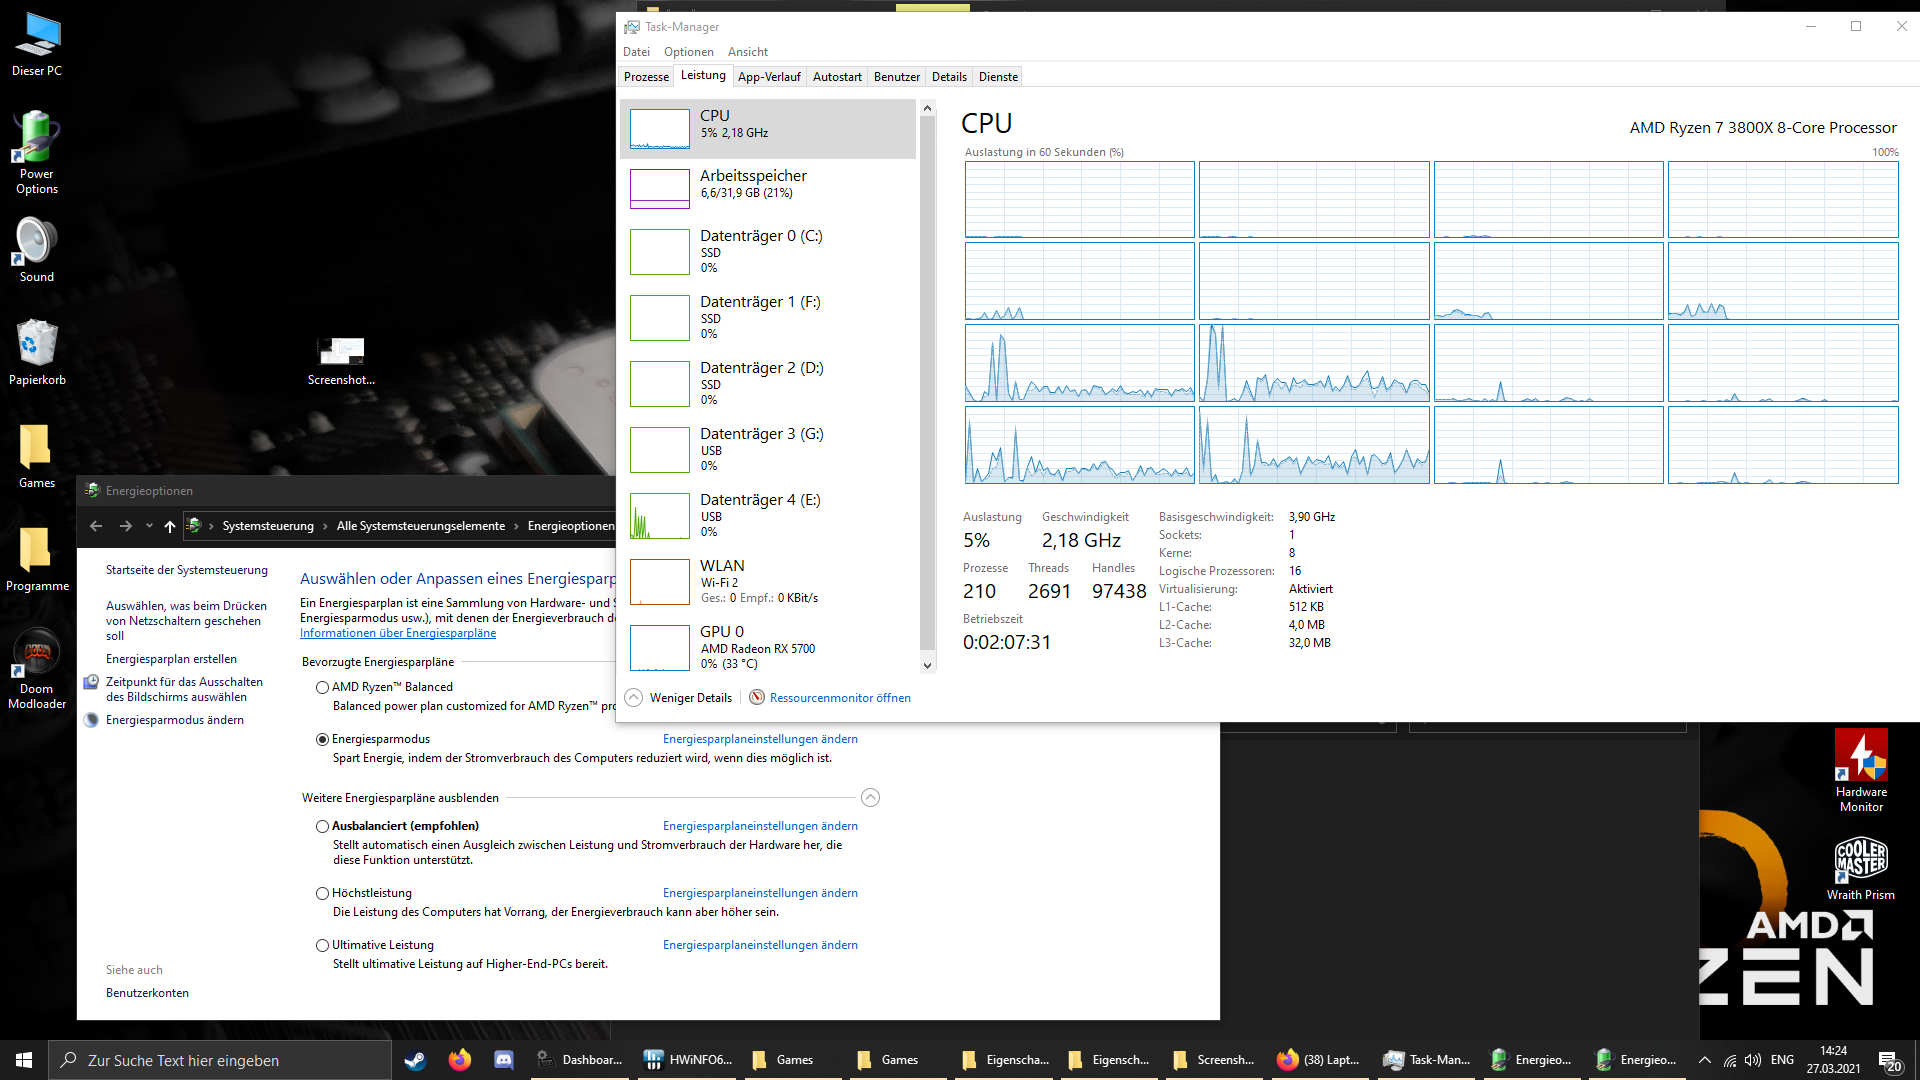Screen dimensions: 1920x1080
Task: Open the Optionen menu in Task-Manager
Action: 688,52
